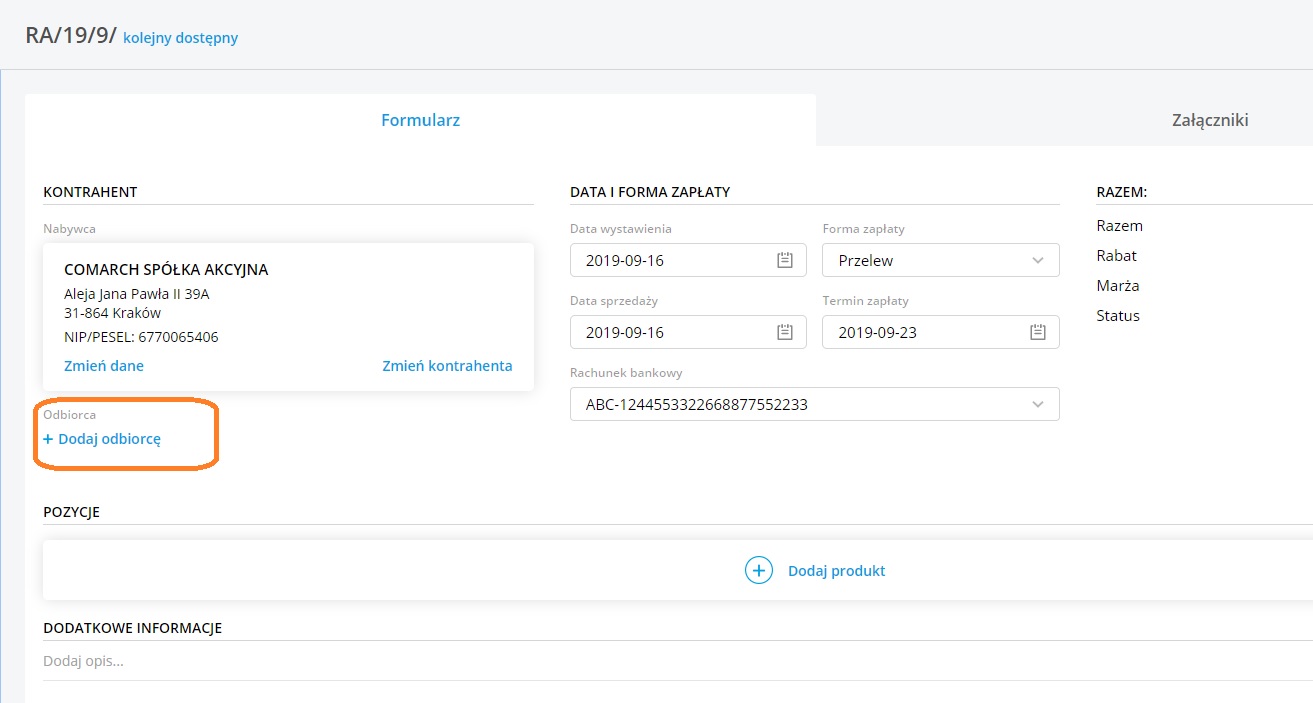Viewport: 1313px width, 703px height.
Task: Click the 'Dodaj produkt' text label
Action: pyautogui.click(x=836, y=571)
